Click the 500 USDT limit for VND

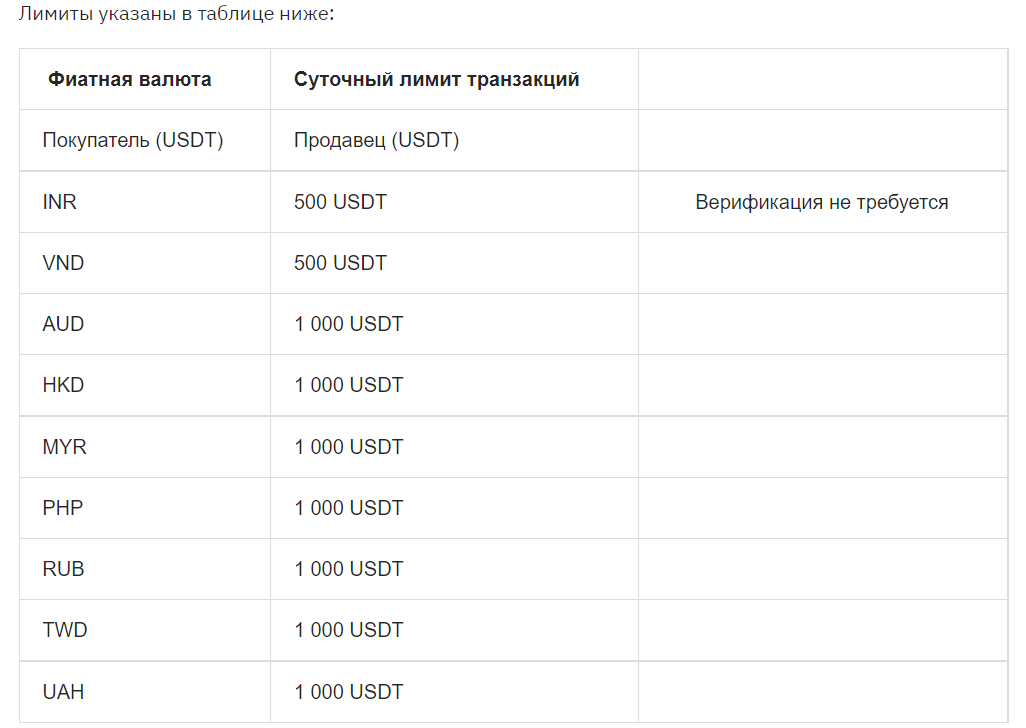point(340,263)
